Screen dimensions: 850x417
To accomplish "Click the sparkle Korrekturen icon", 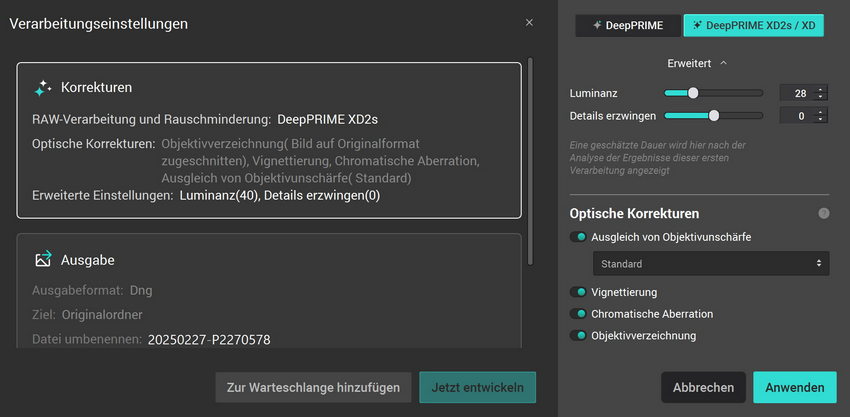I will tap(43, 88).
